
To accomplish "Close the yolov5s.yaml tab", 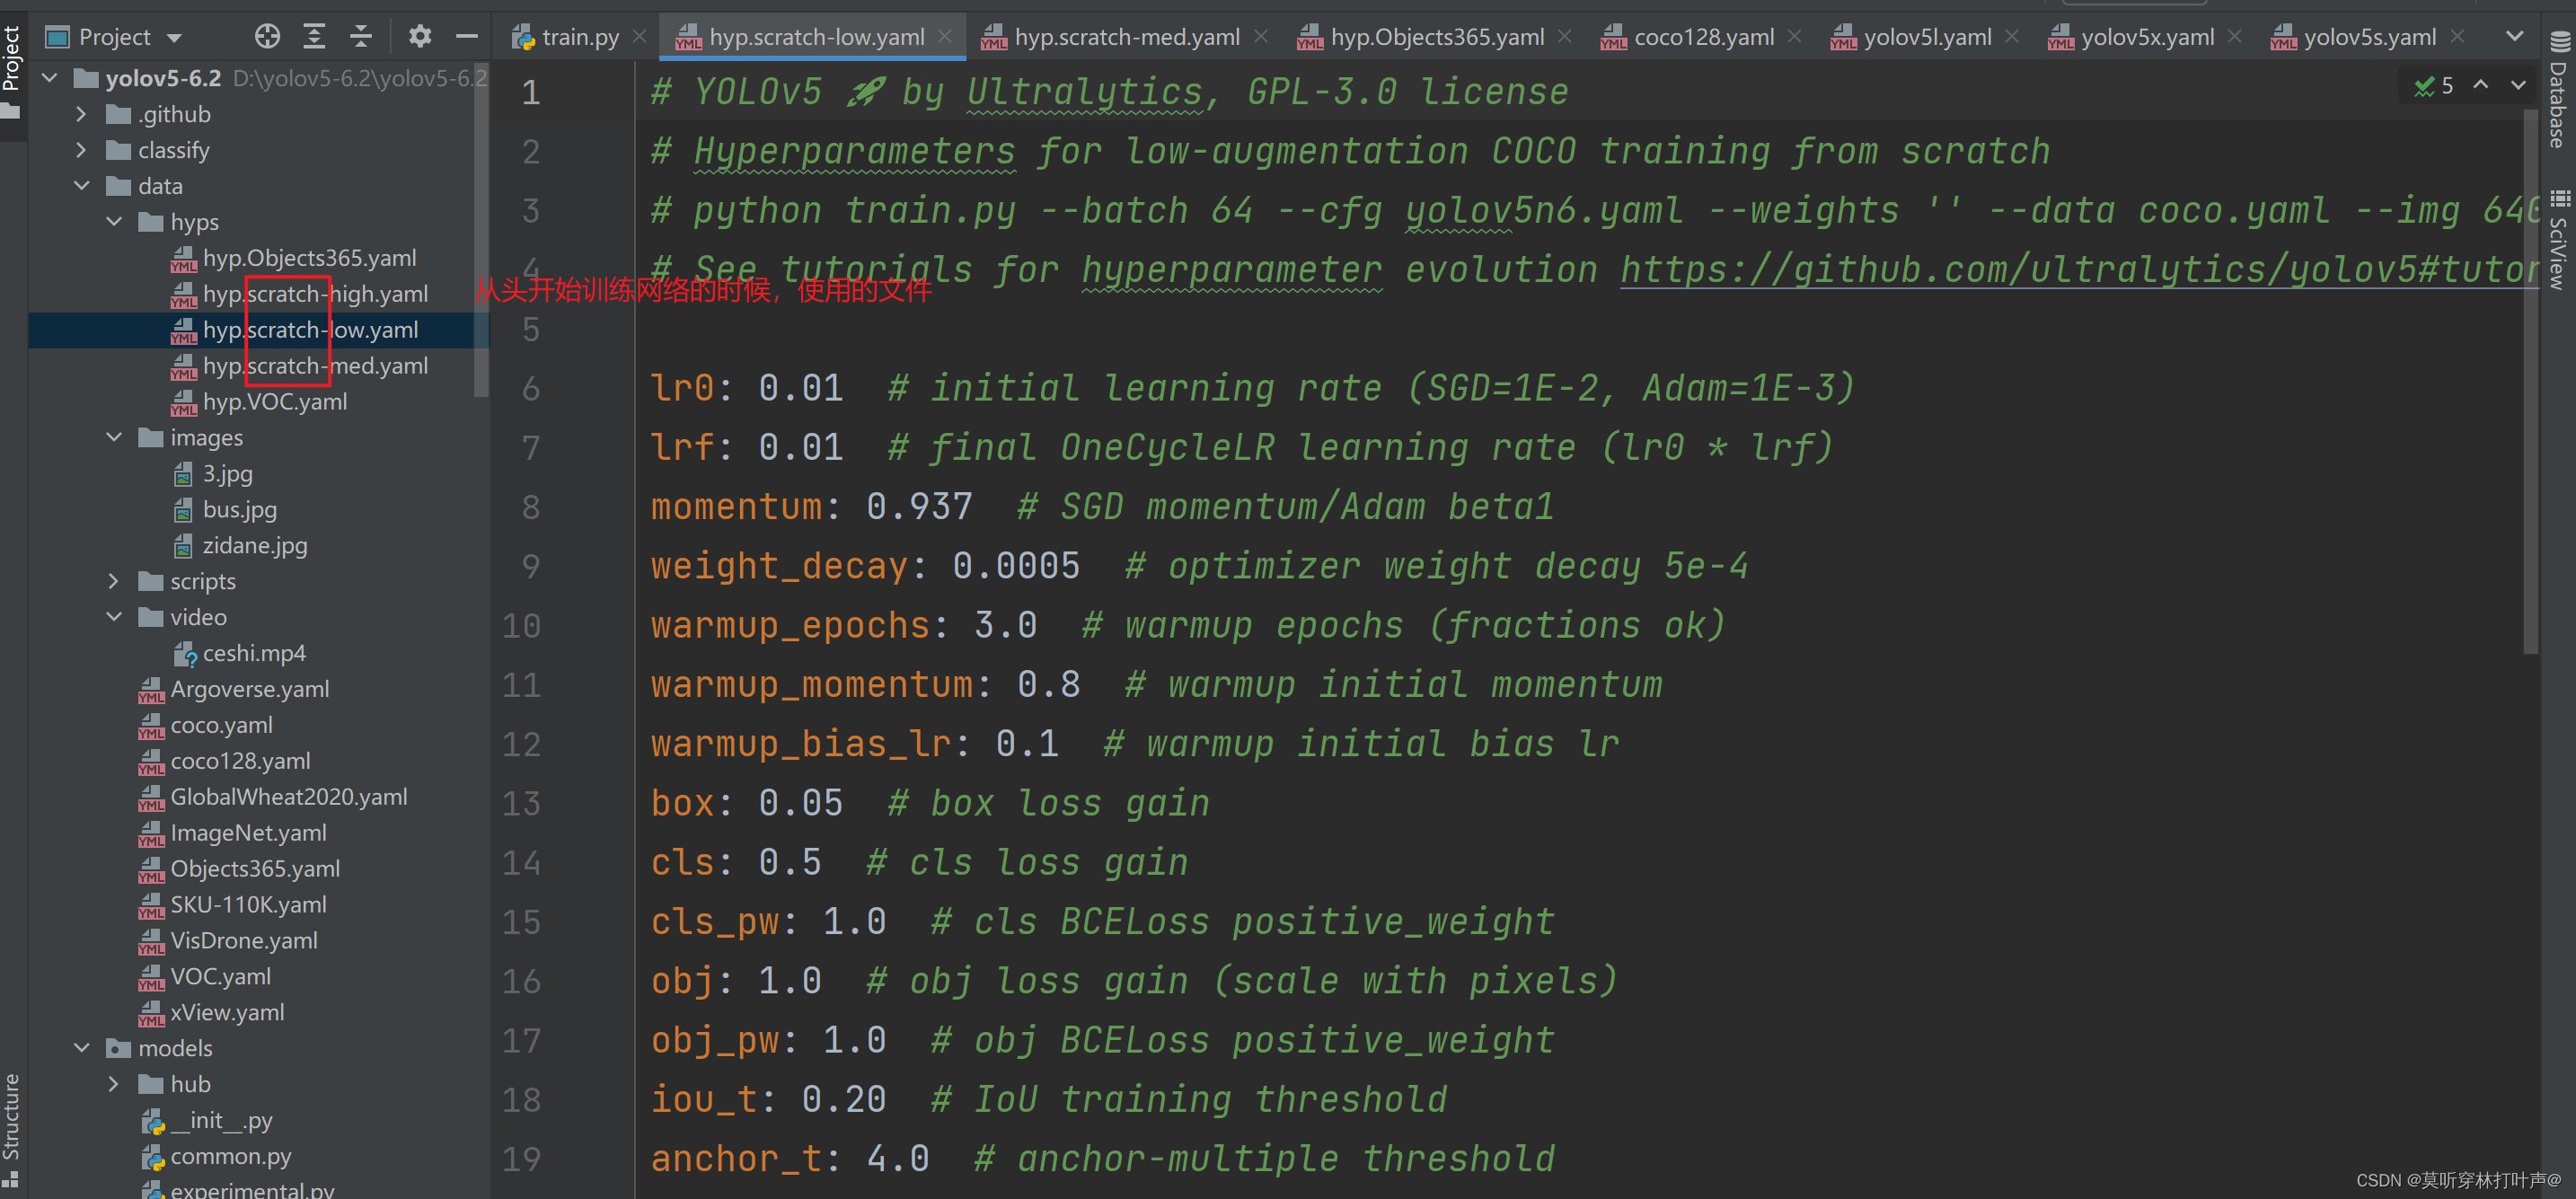I will pyautogui.click(x=2457, y=37).
